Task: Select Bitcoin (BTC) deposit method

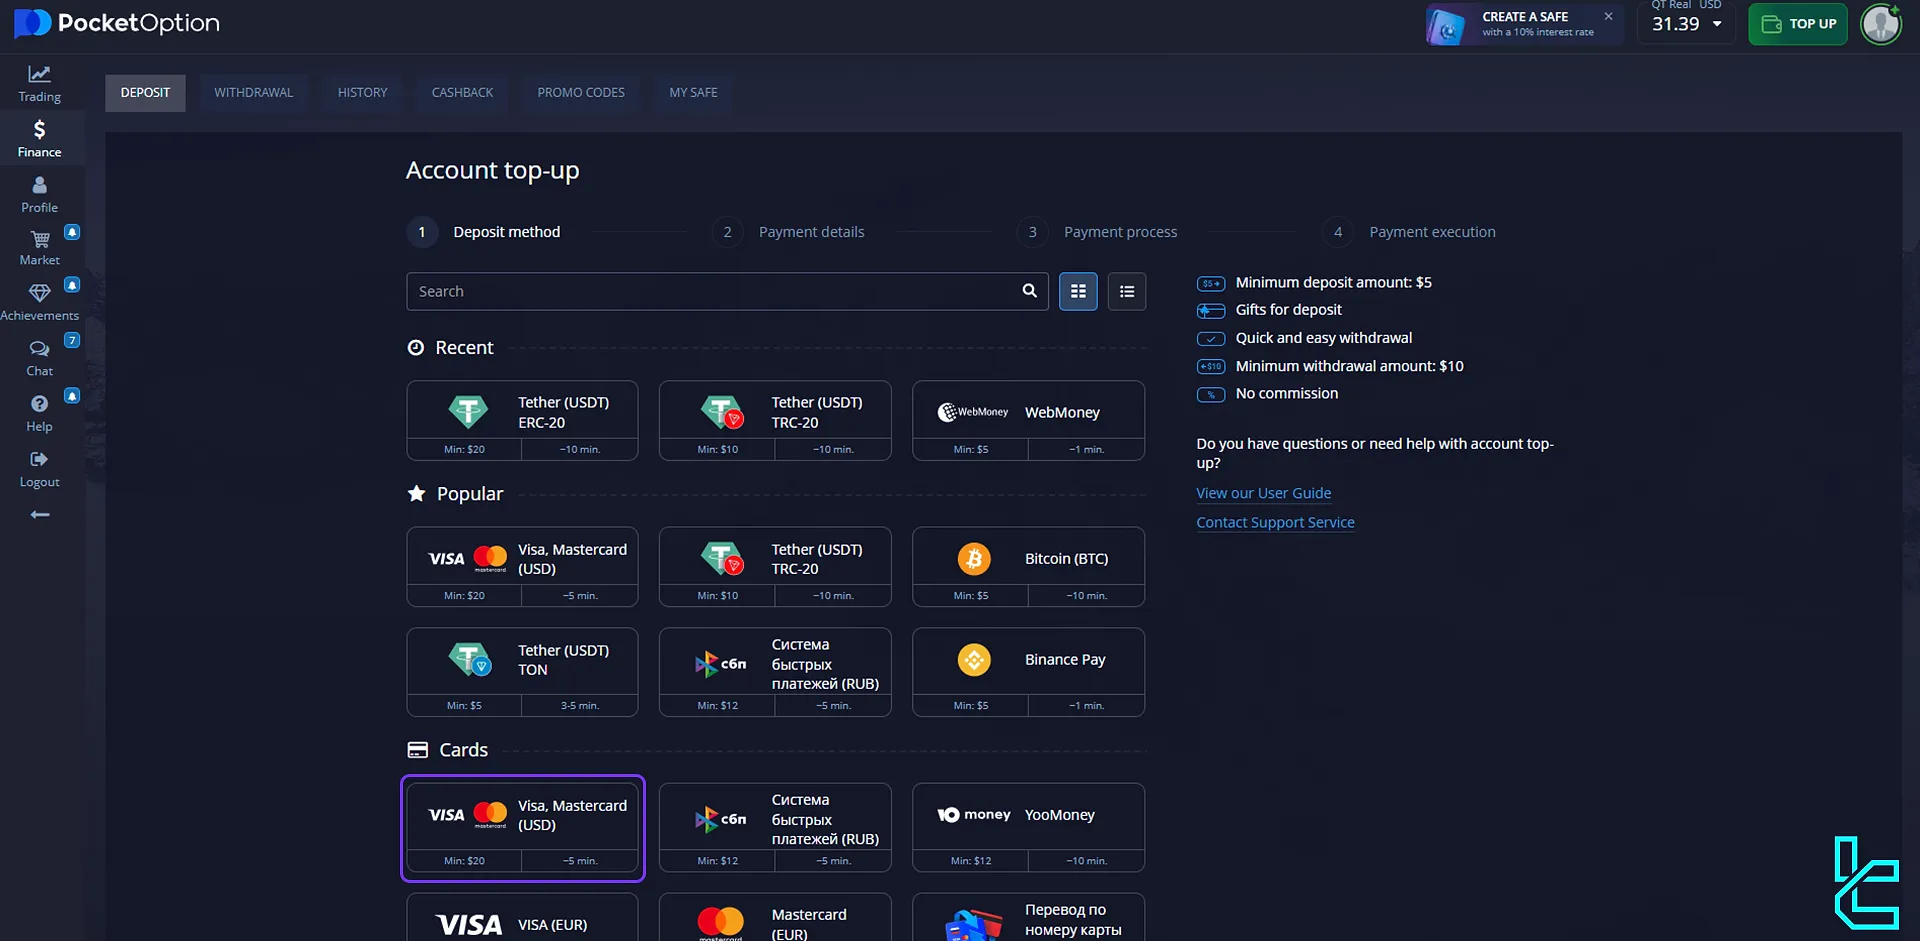Action: click(x=1028, y=566)
